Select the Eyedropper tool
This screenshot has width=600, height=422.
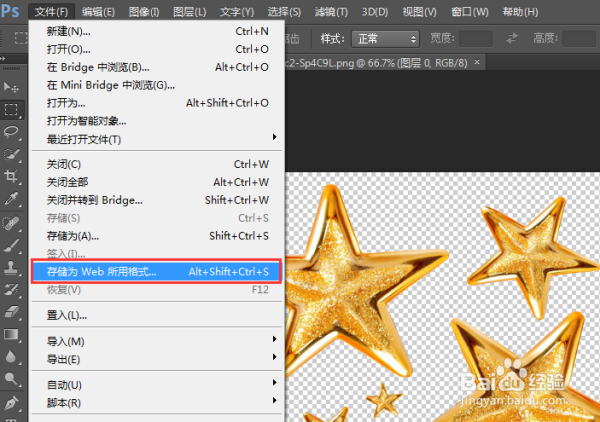coord(11,199)
